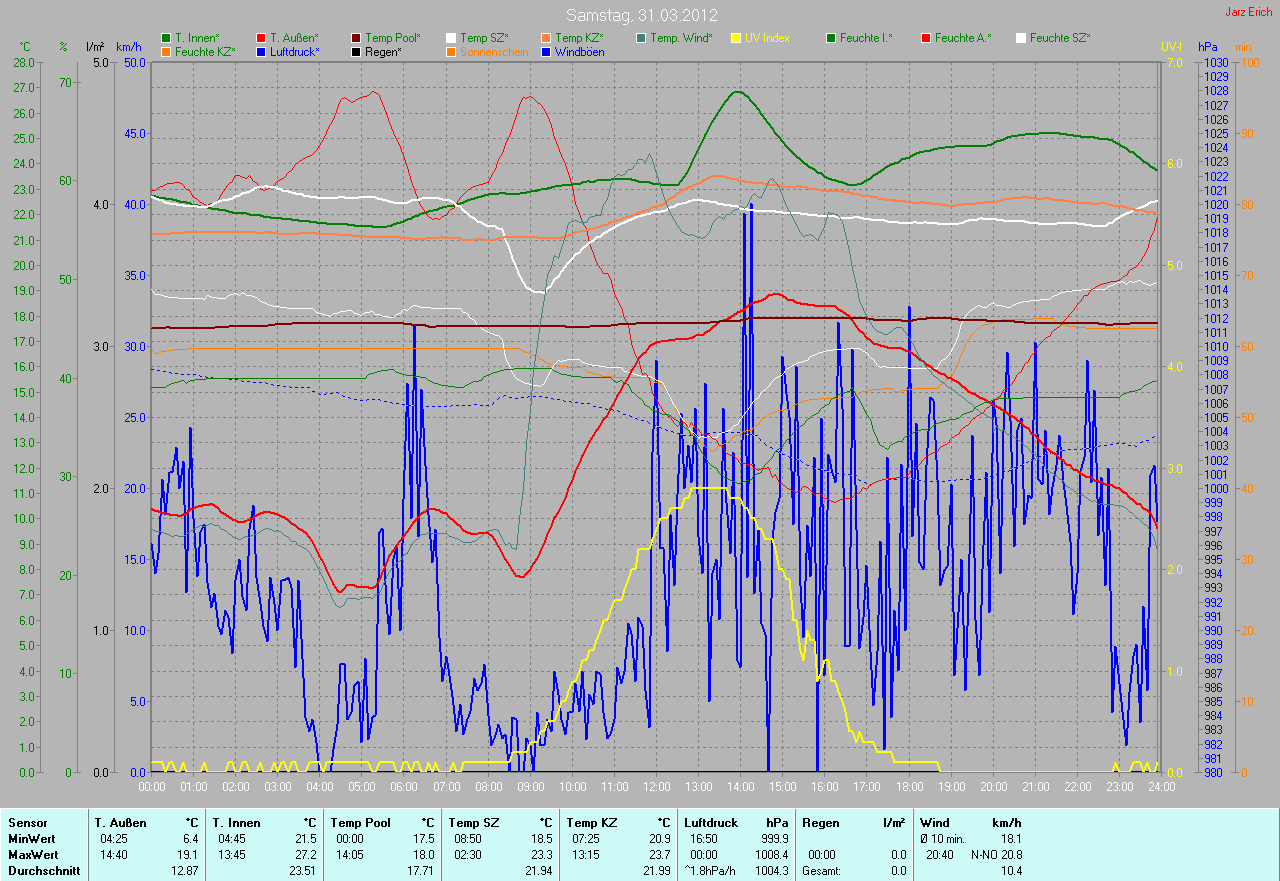Click the black Regen legend square

pyautogui.click(x=356, y=51)
